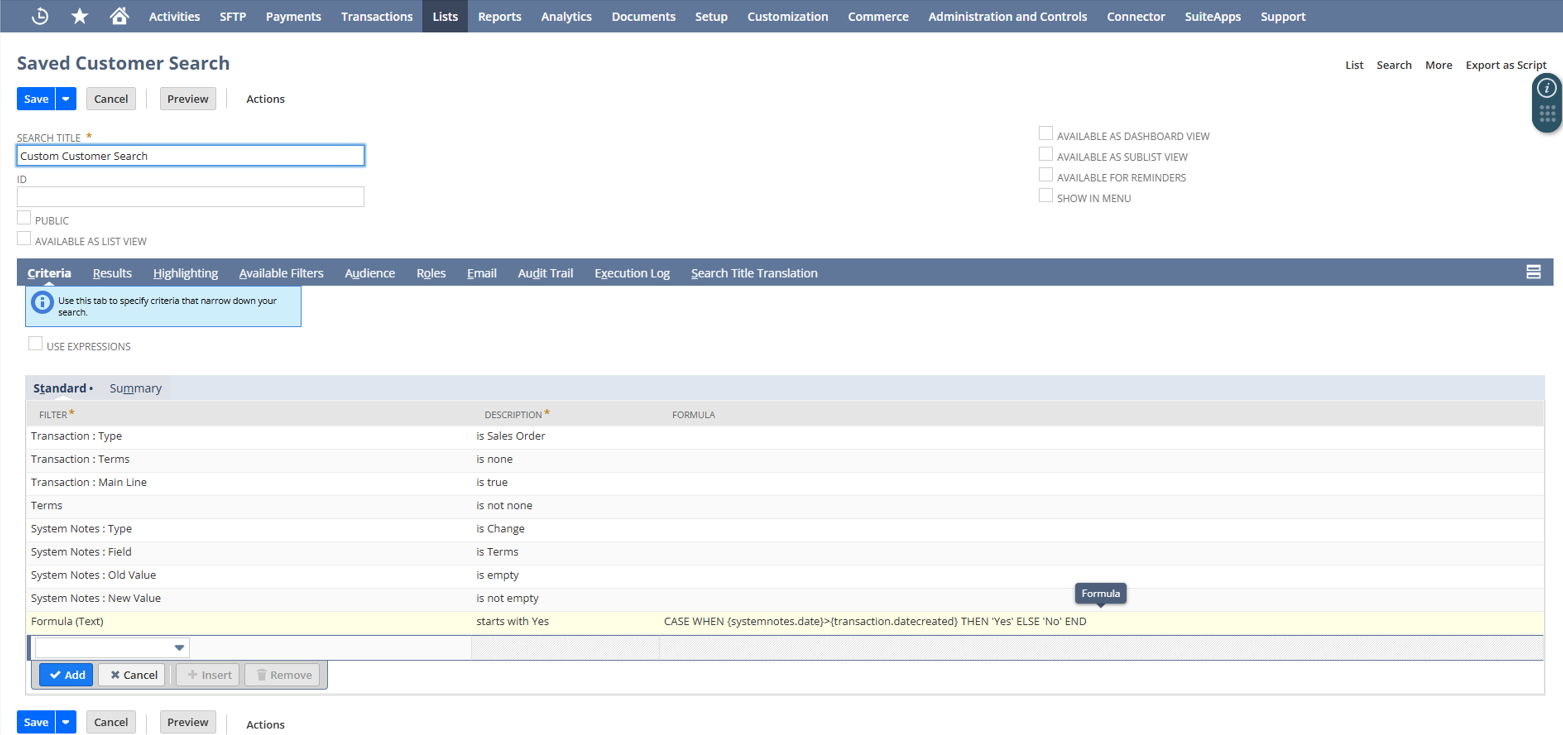Viewport: 1563px width, 735px height.
Task: Open the new filter field dropdown
Action: tap(179, 648)
